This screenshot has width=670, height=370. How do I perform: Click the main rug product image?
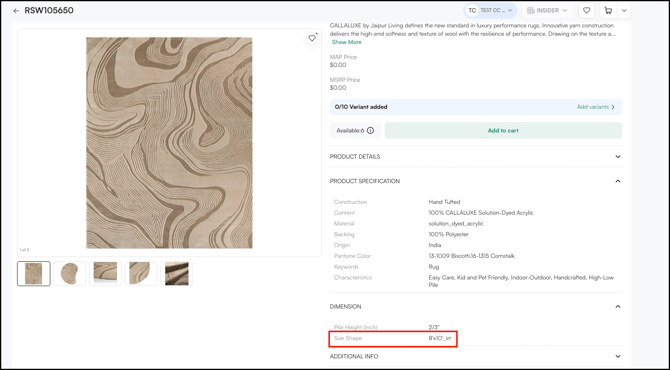pos(169,143)
